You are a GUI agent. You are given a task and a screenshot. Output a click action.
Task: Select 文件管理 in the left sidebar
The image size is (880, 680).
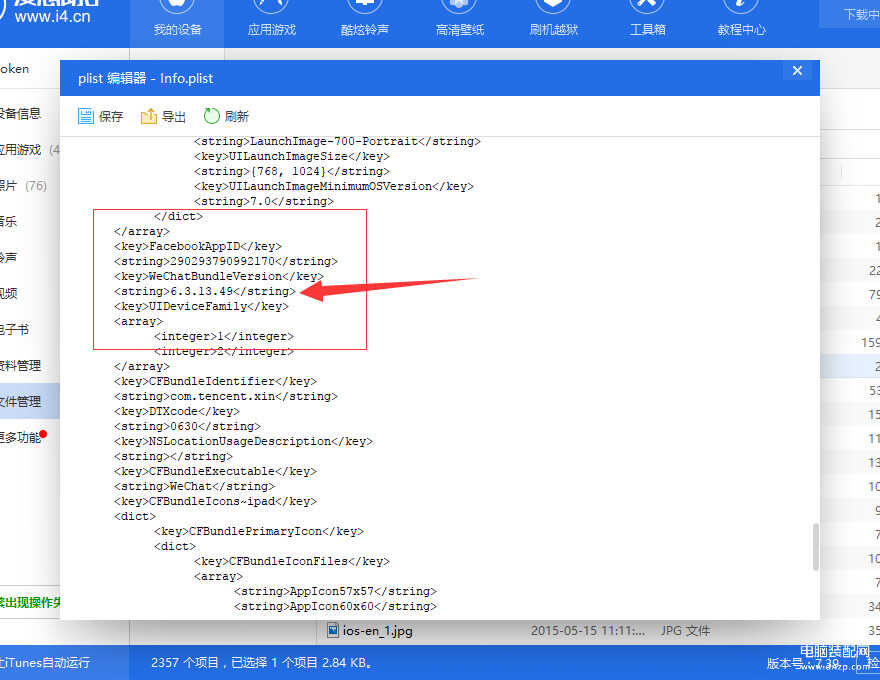[x=20, y=401]
